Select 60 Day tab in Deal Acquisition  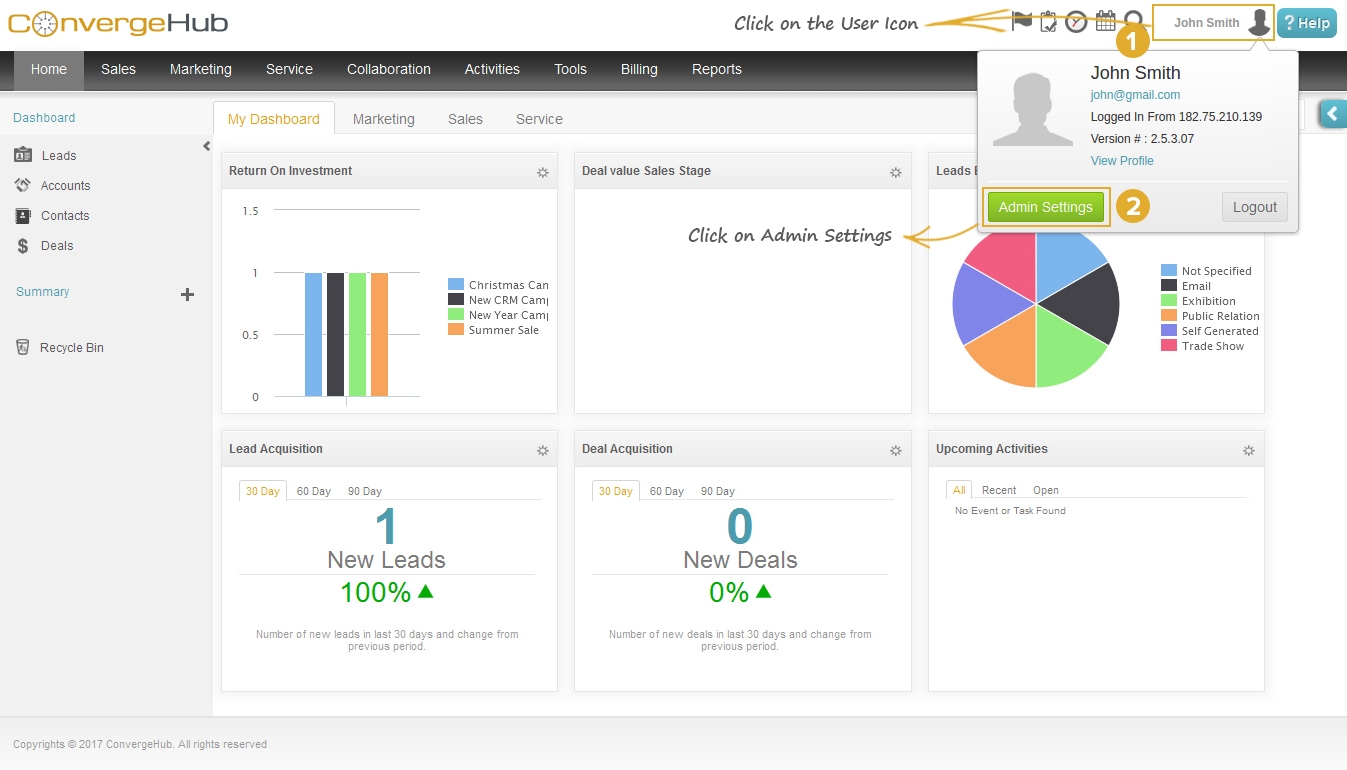(667, 491)
